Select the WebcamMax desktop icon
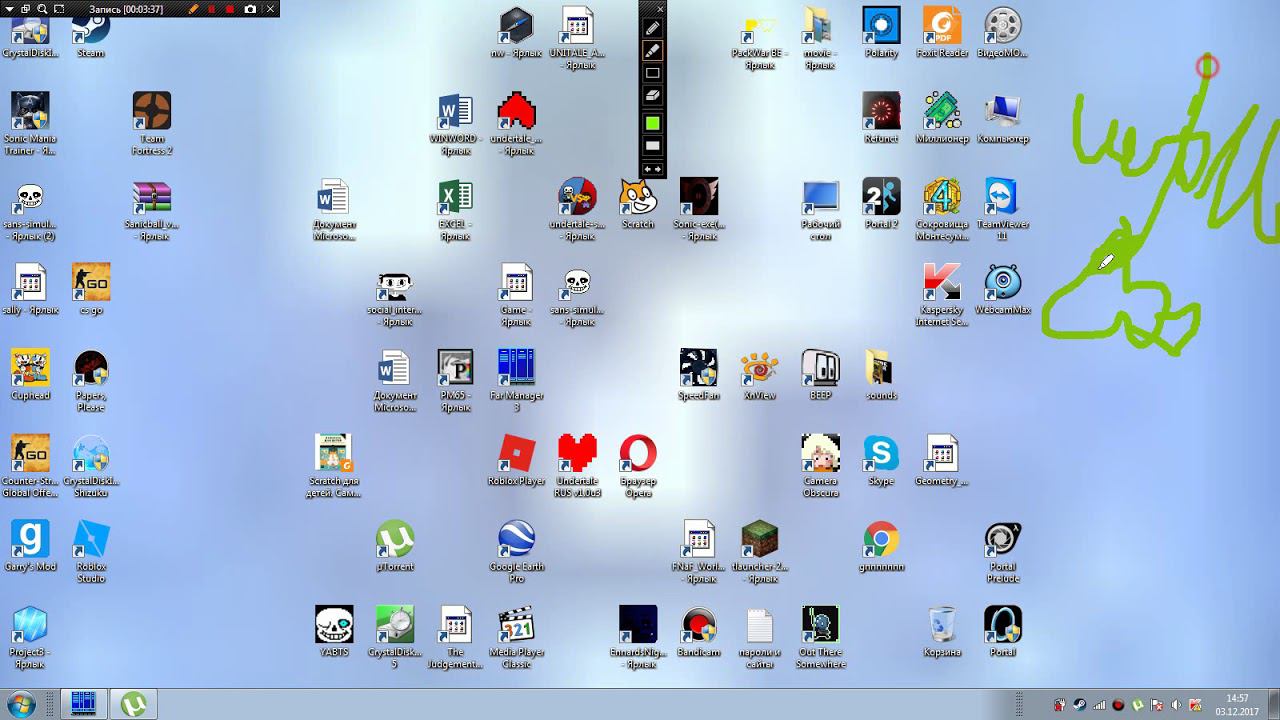This screenshot has height=720, width=1280. pos(1002,290)
